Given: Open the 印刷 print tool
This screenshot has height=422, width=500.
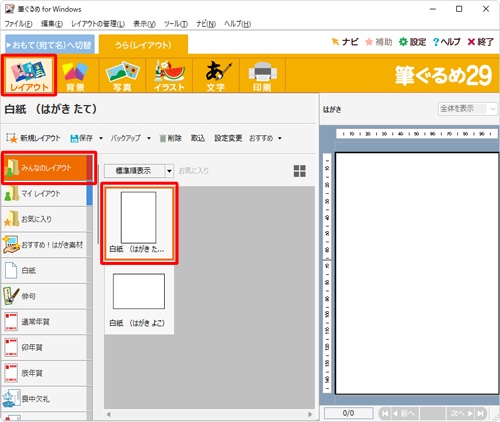Looking at the screenshot, I should (x=262, y=76).
